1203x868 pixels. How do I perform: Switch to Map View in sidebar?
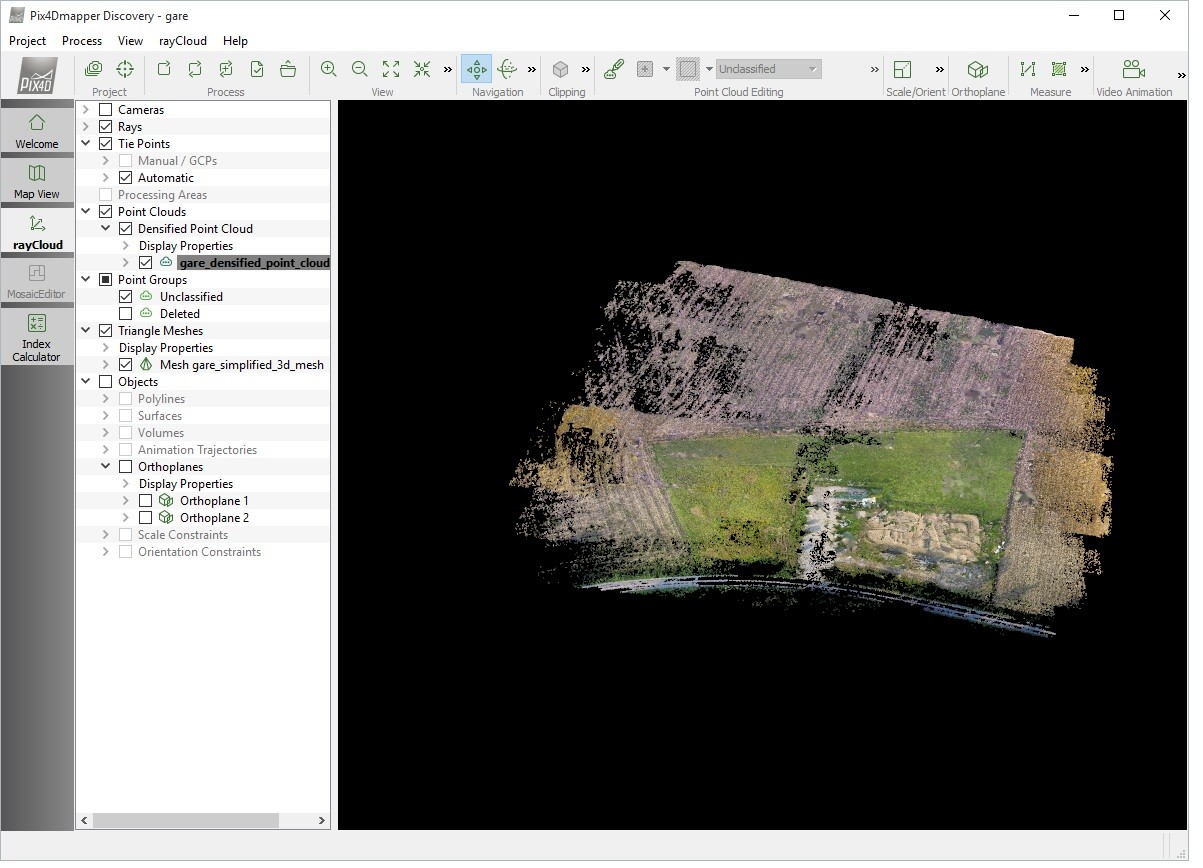(37, 181)
